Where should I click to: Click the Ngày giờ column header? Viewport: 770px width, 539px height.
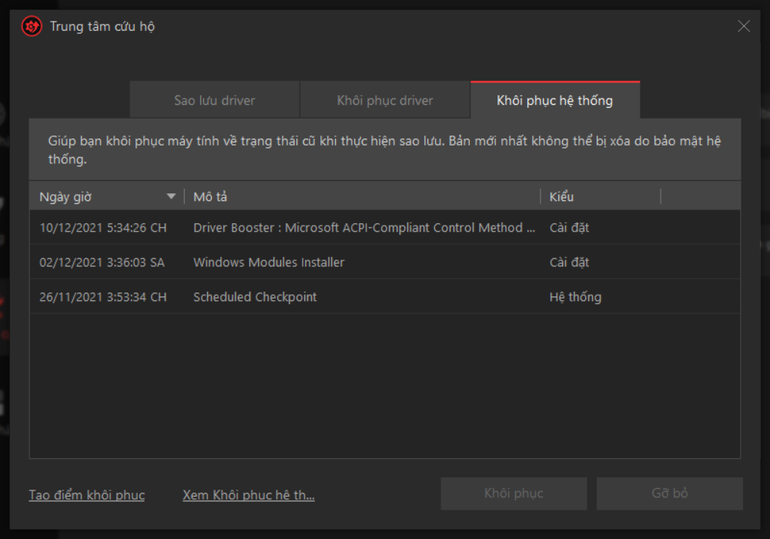point(107,196)
